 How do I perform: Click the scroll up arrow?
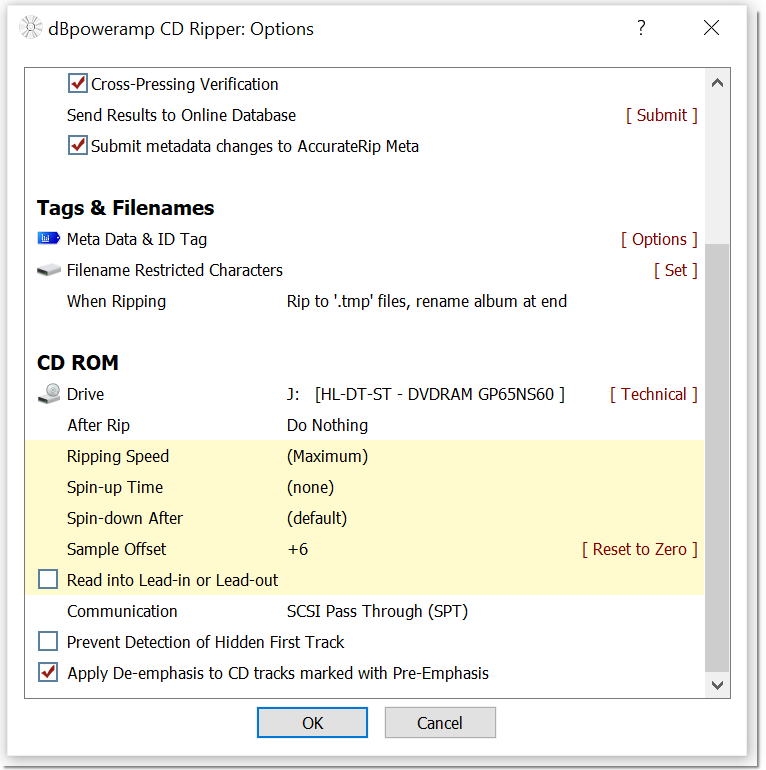tap(717, 83)
